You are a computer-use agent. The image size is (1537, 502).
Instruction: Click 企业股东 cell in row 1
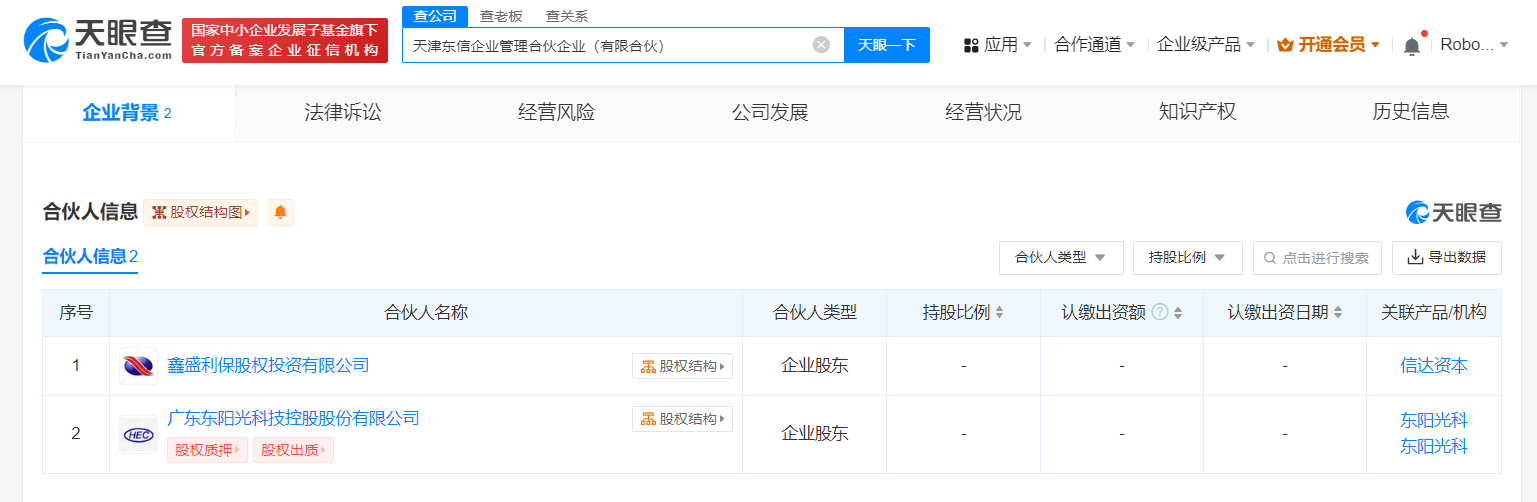(x=814, y=366)
